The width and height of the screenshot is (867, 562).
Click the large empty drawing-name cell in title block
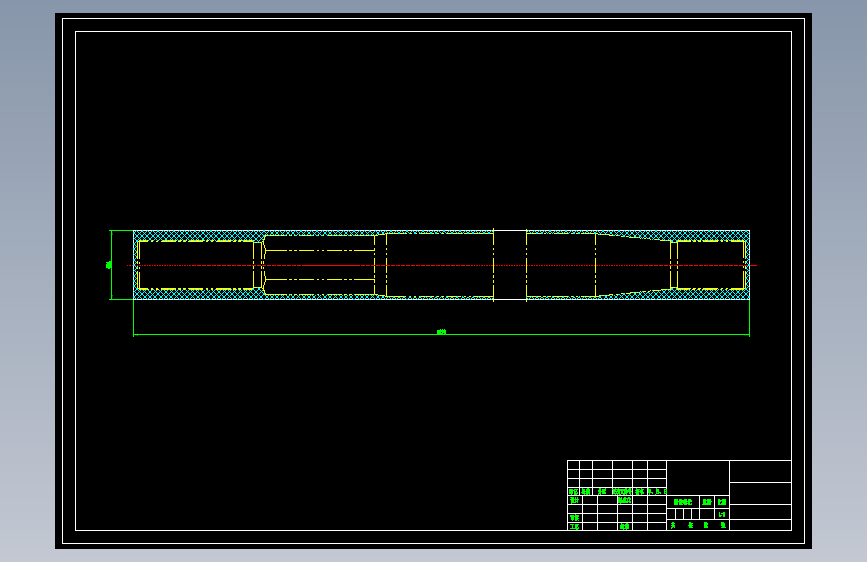tap(698, 478)
